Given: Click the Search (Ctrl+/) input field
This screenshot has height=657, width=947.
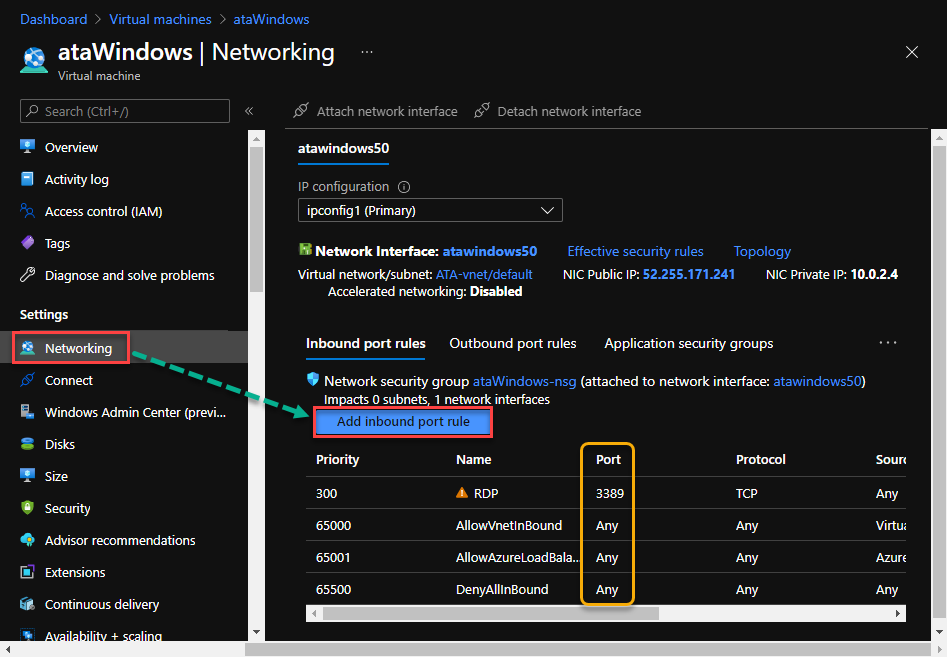Looking at the screenshot, I should (125, 111).
